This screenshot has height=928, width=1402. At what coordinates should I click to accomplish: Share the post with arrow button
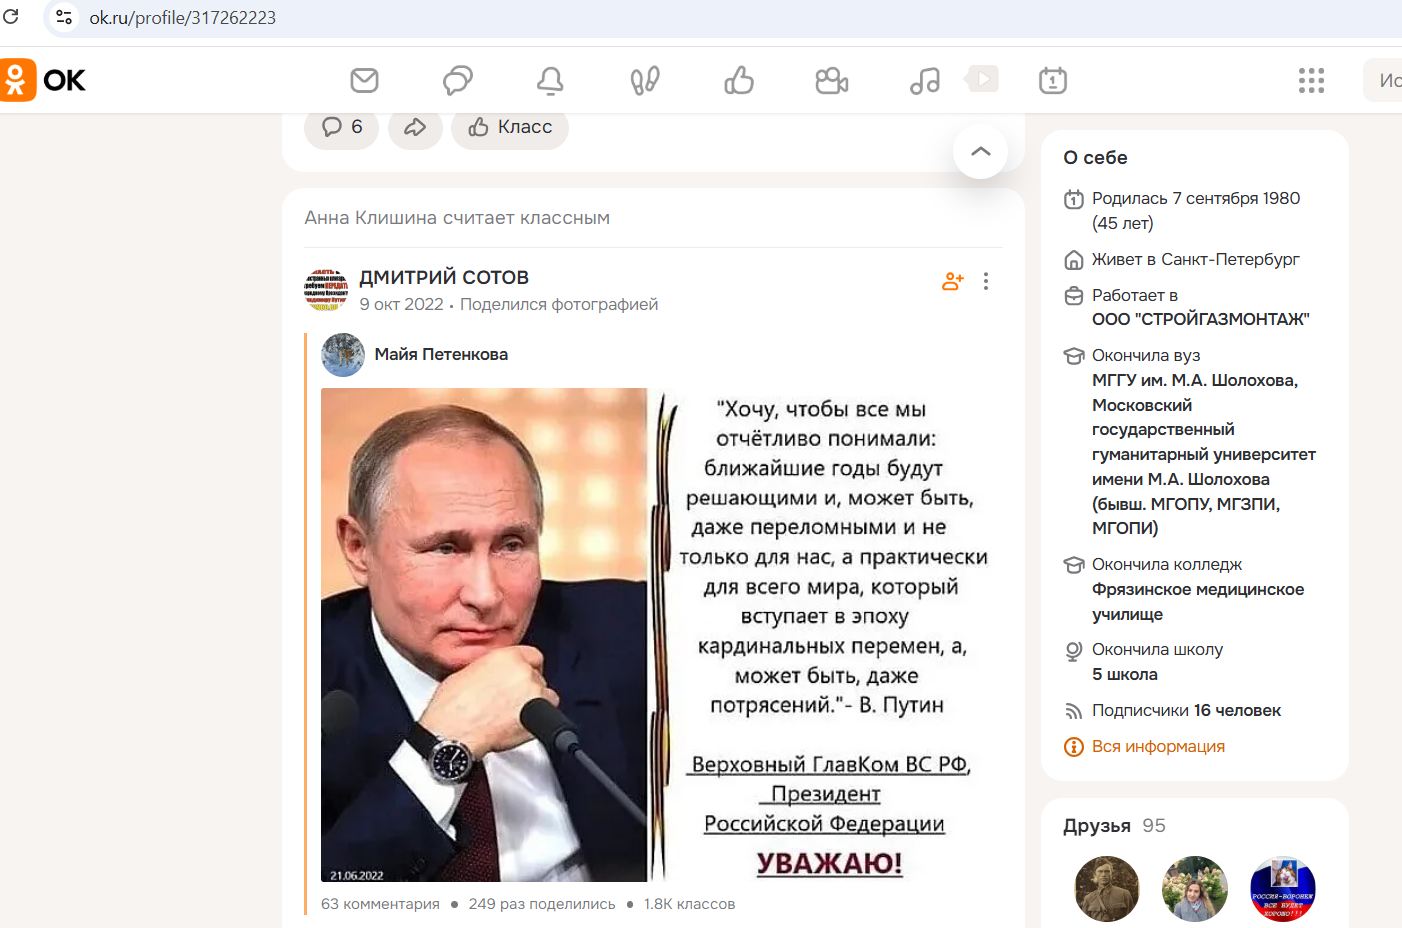tap(415, 127)
